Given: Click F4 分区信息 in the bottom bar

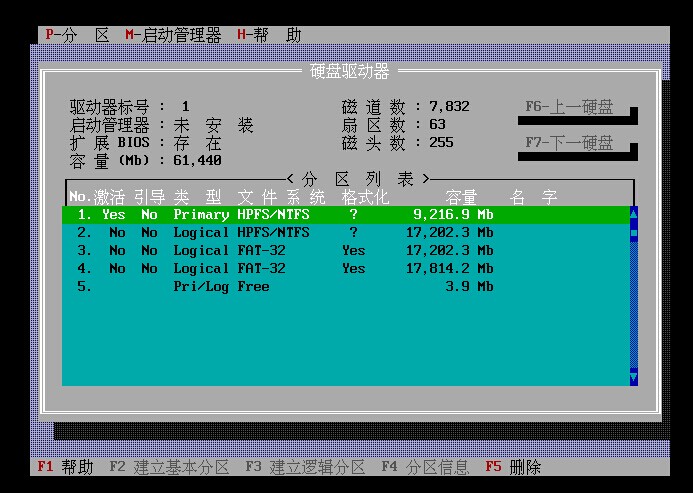Looking at the screenshot, I should tap(425, 467).
